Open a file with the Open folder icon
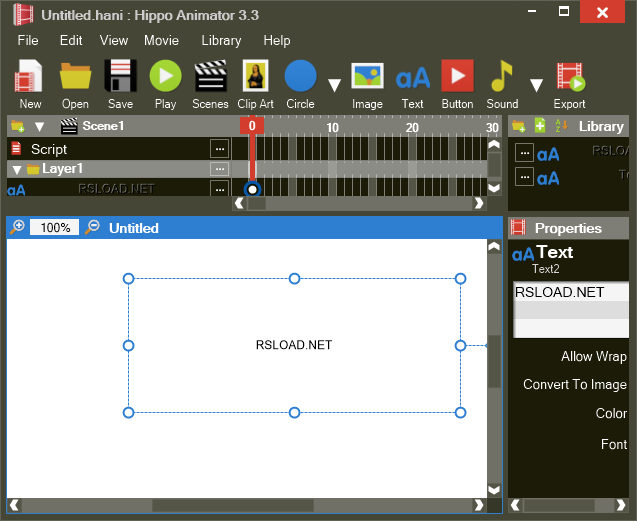The width and height of the screenshot is (637, 521). click(75, 84)
